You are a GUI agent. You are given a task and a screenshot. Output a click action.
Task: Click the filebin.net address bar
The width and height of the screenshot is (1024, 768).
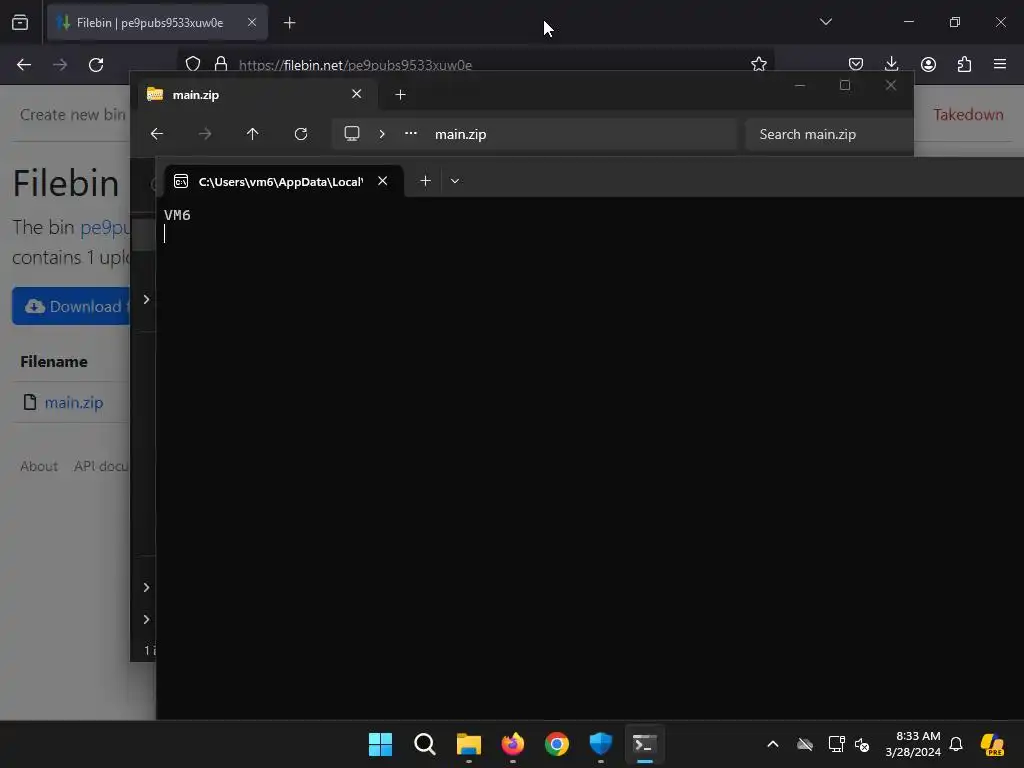[475, 65]
